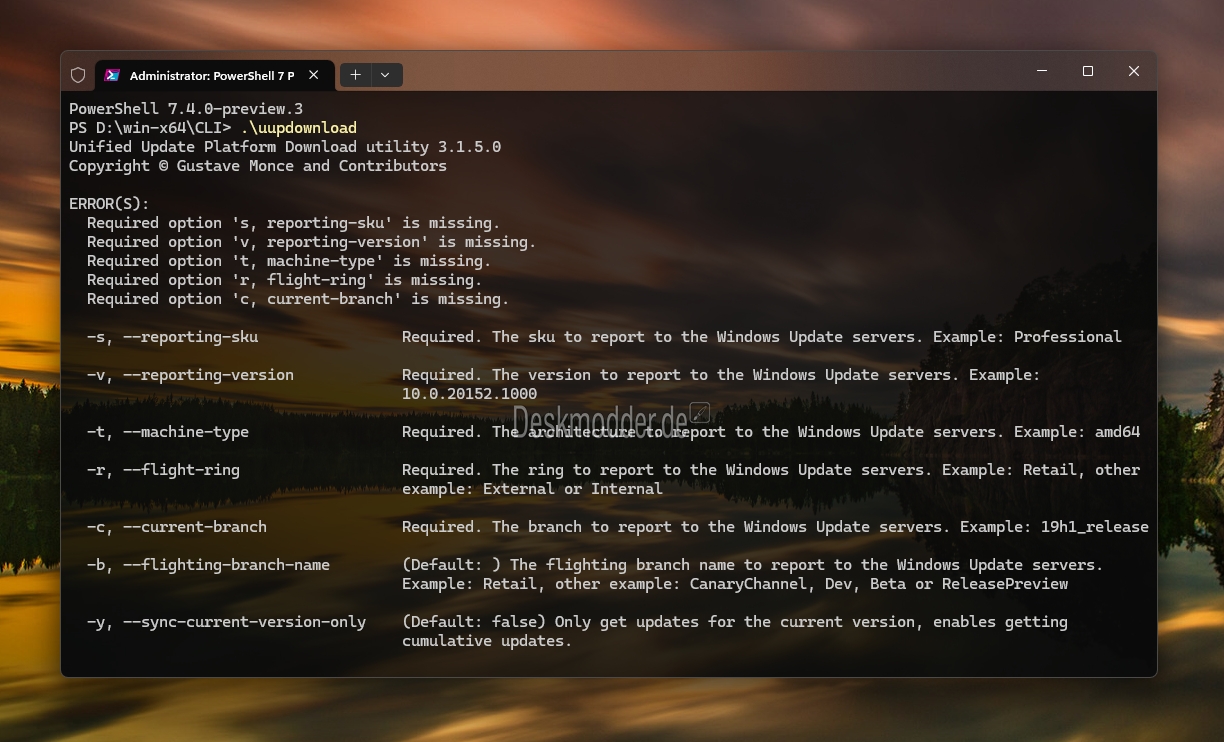Minimize the terminal window

coord(1043,71)
